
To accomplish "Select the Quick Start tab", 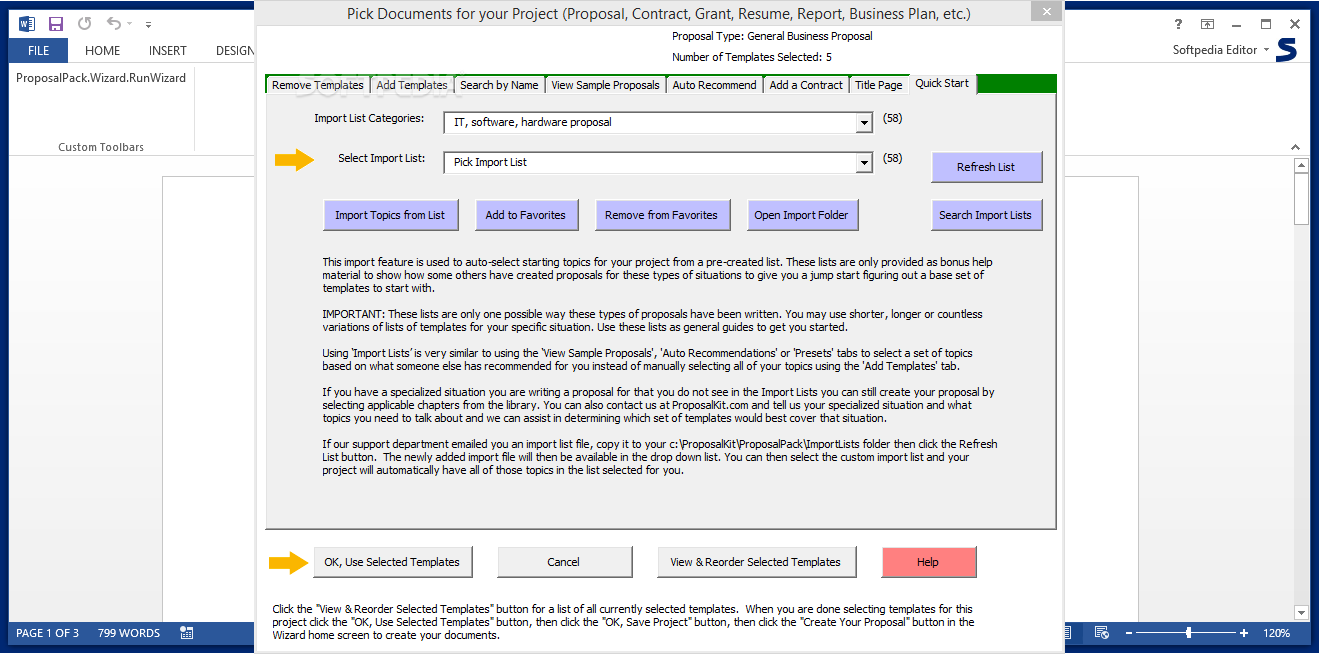I will tap(942, 83).
